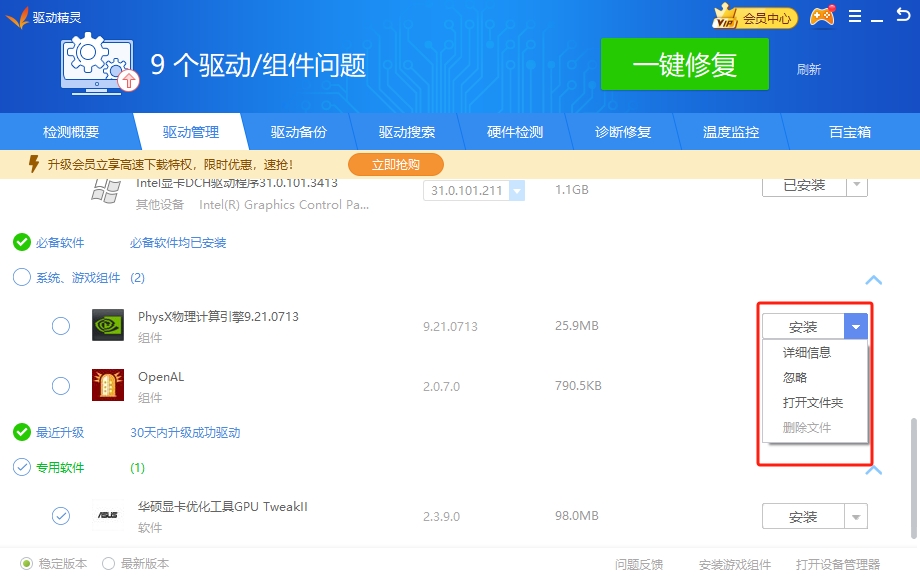This screenshot has height=580, width=920.
Task: Click the NVIDIA PhysX component icon
Action: 108,325
